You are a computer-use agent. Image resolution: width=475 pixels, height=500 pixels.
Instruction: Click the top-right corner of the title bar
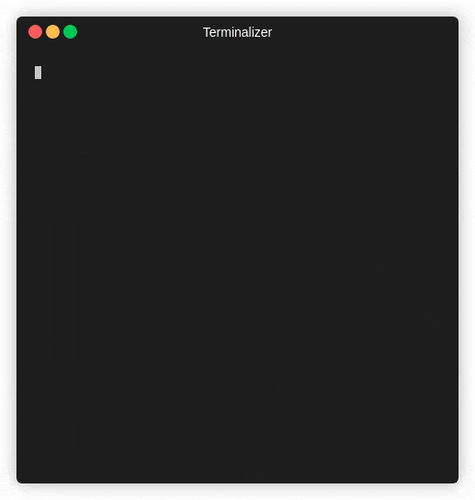456,19
